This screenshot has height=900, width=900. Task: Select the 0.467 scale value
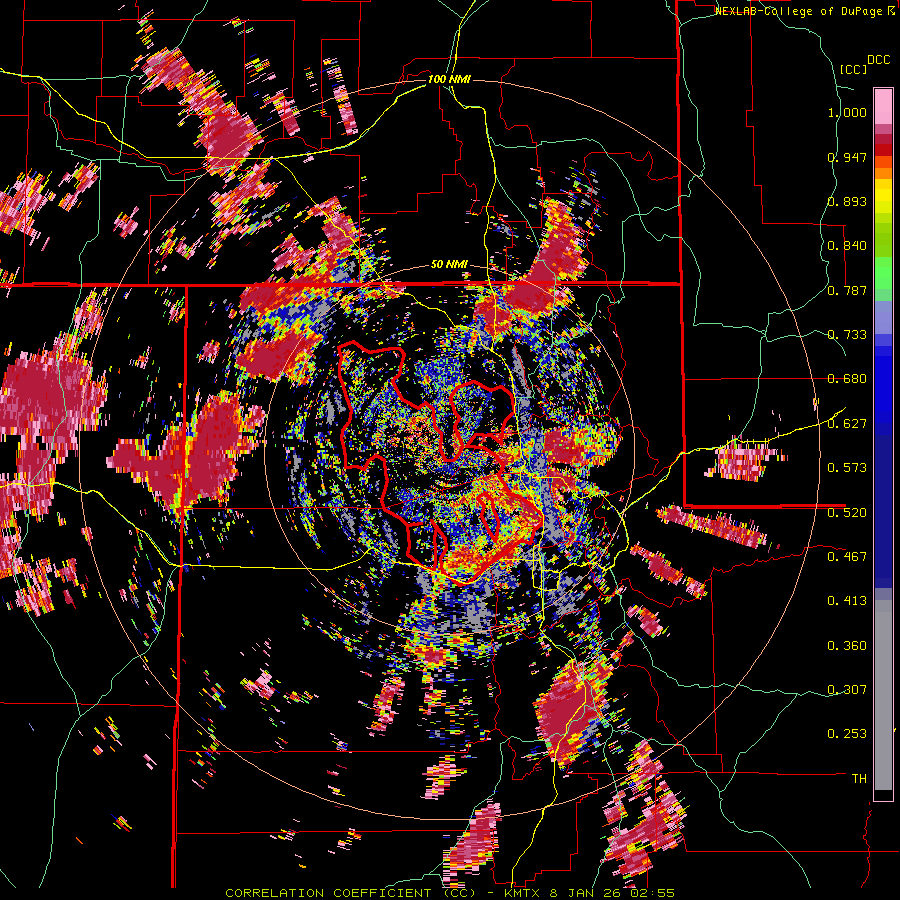(847, 556)
